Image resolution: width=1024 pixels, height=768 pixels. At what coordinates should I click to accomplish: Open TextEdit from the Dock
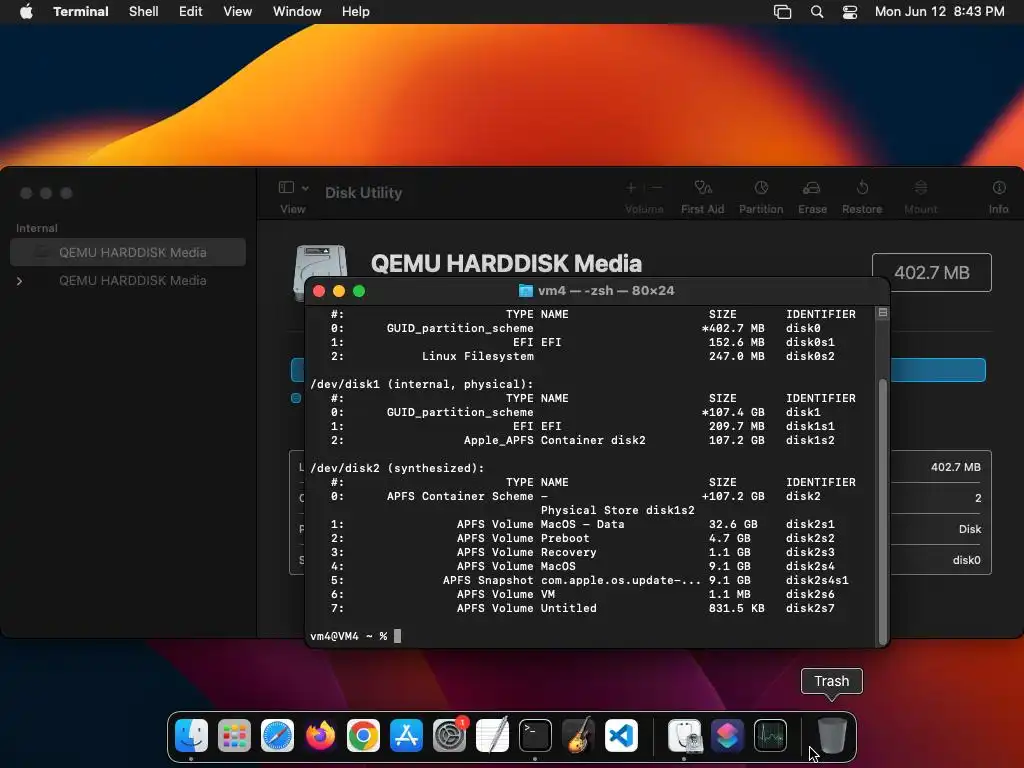pyautogui.click(x=492, y=735)
